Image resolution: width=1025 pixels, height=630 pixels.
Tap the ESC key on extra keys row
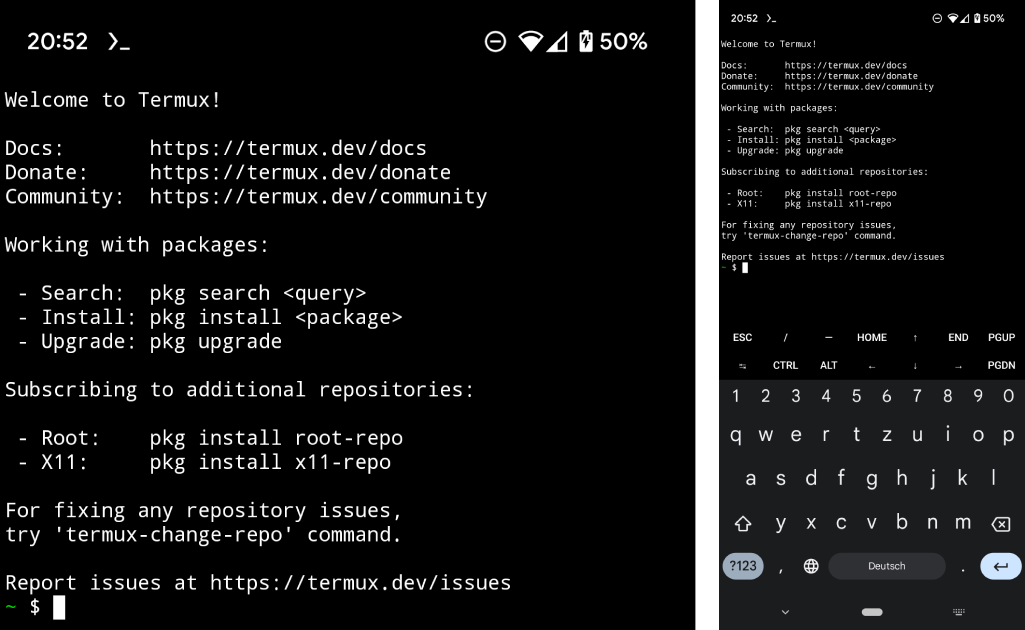click(x=742, y=337)
